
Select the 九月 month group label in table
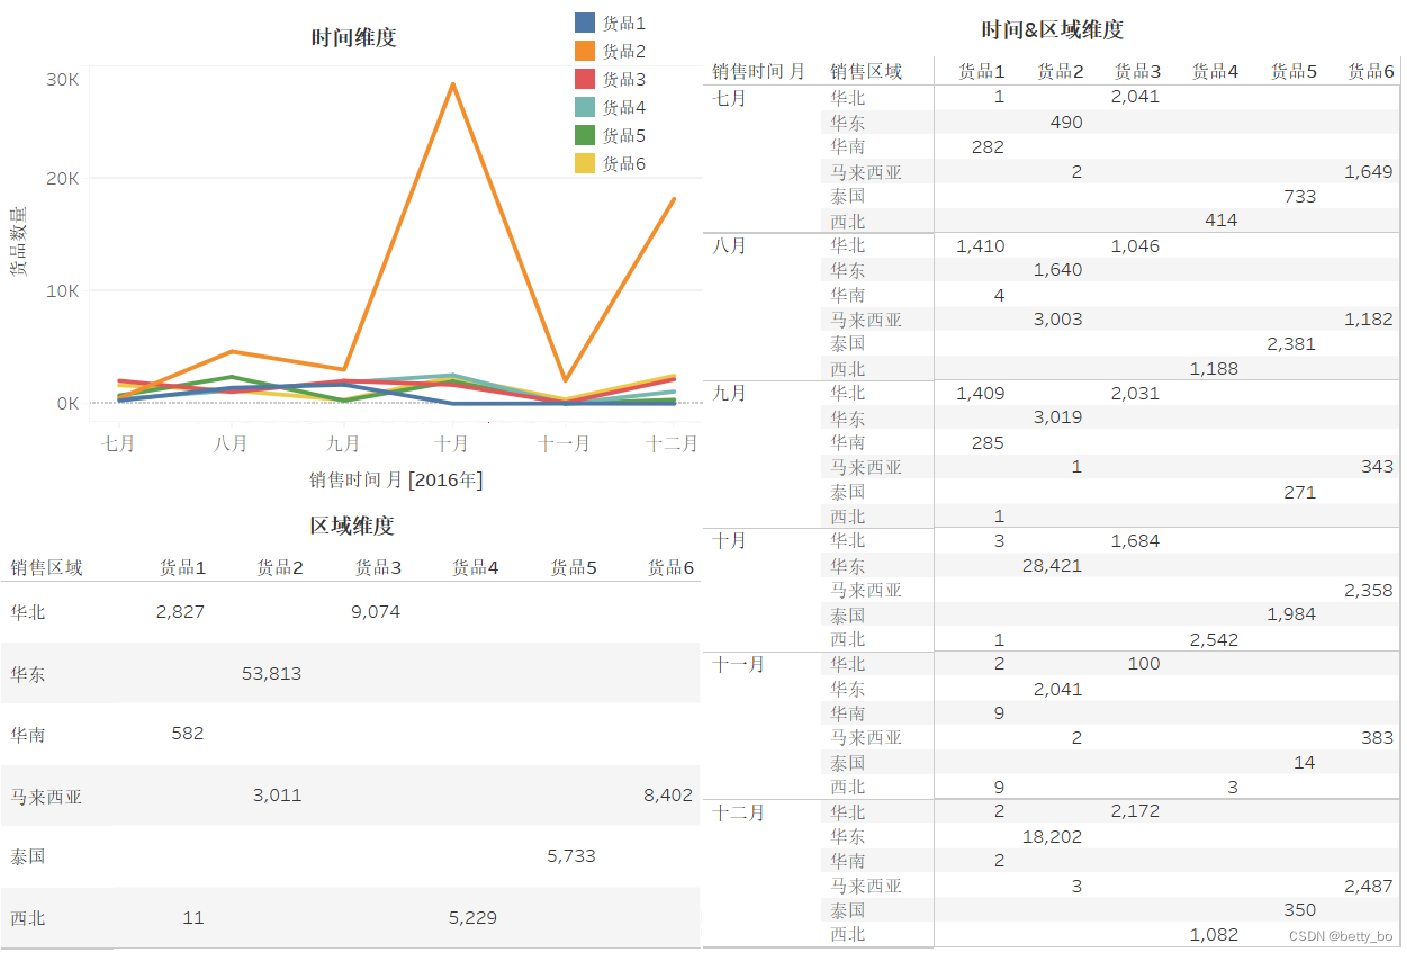[729, 393]
